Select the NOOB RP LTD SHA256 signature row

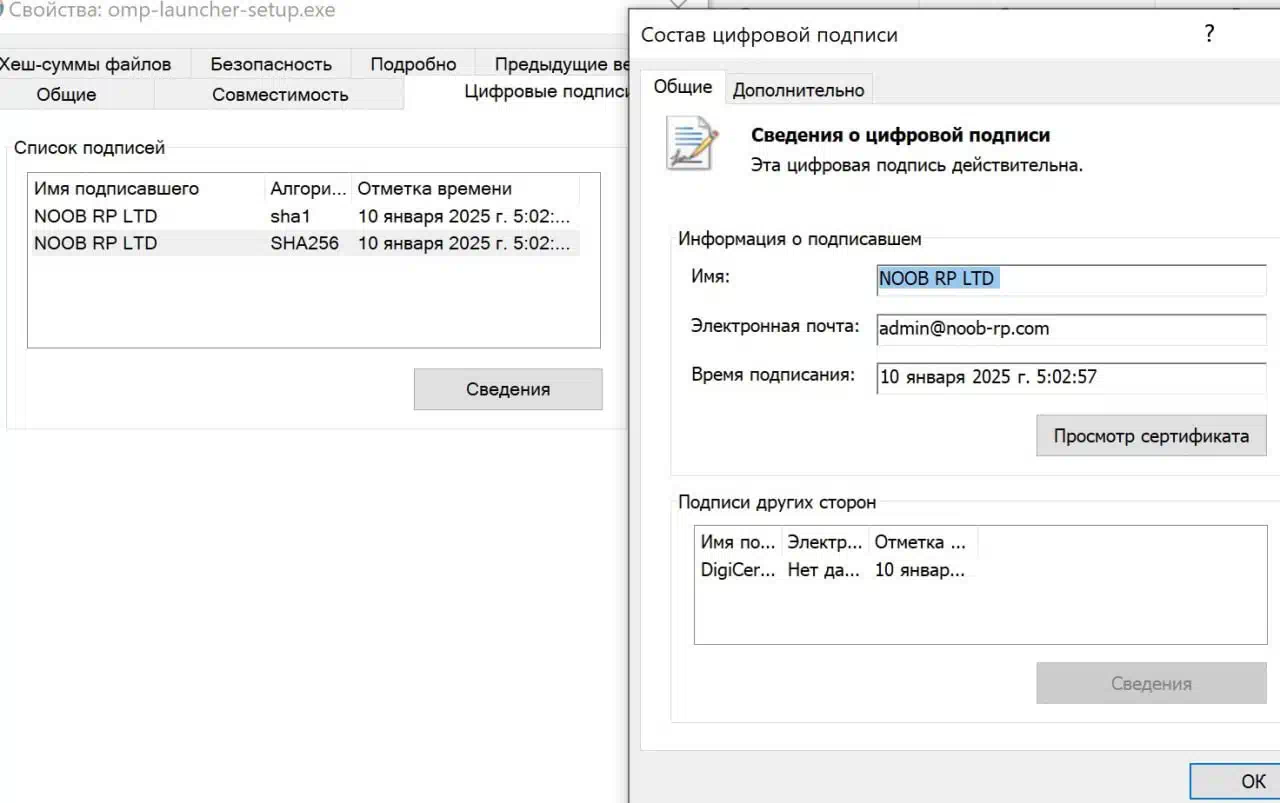tap(305, 243)
